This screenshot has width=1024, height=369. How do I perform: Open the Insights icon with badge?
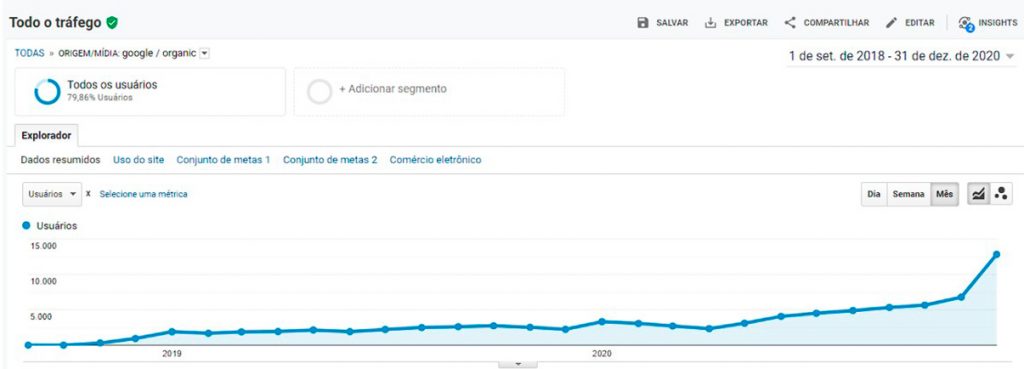click(966, 24)
